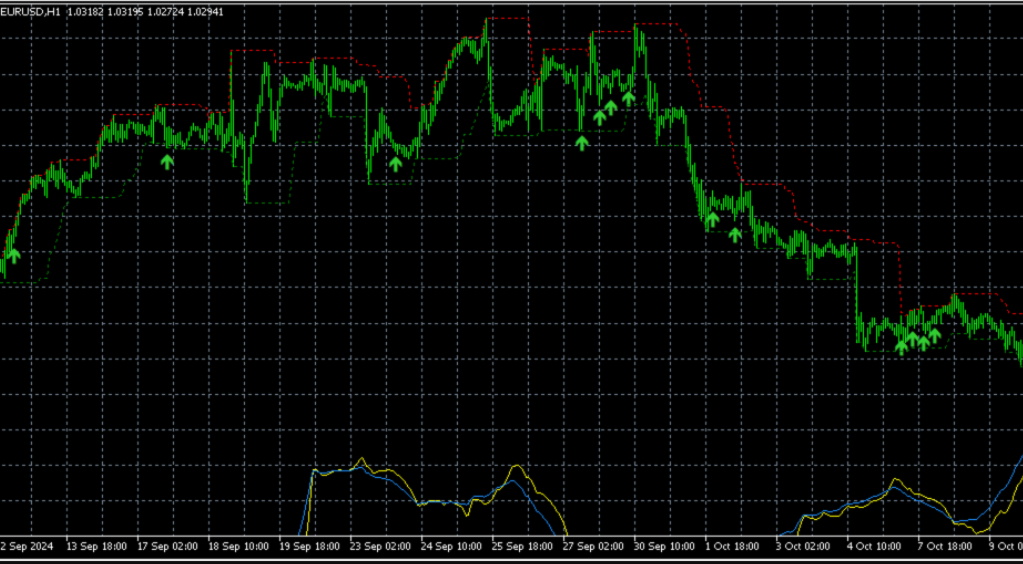Viewport: 1023px width, 564px height.
Task: Click the 4 Oct 10:00 time label
Action: (874, 546)
